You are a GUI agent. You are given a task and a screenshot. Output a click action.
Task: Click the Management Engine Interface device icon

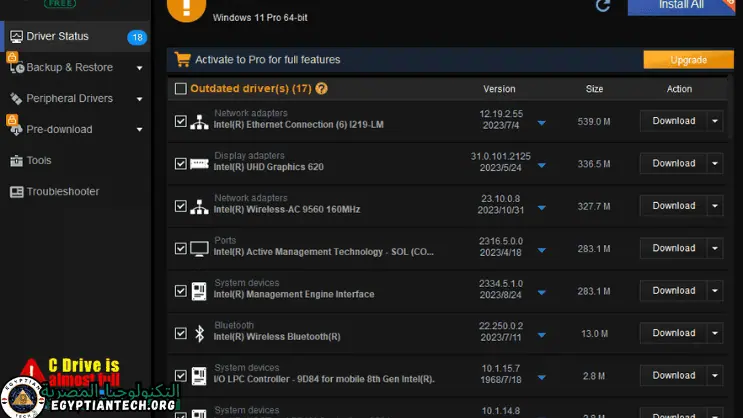click(199, 291)
